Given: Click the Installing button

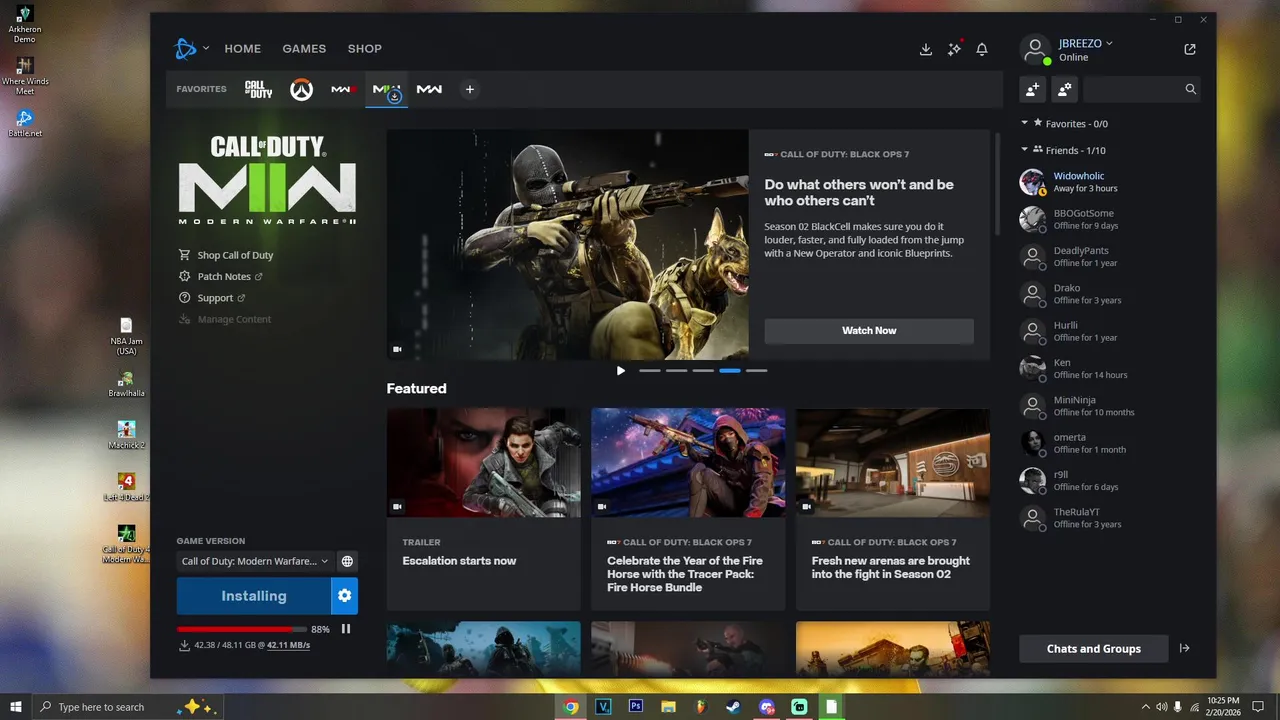Looking at the screenshot, I should tap(254, 596).
